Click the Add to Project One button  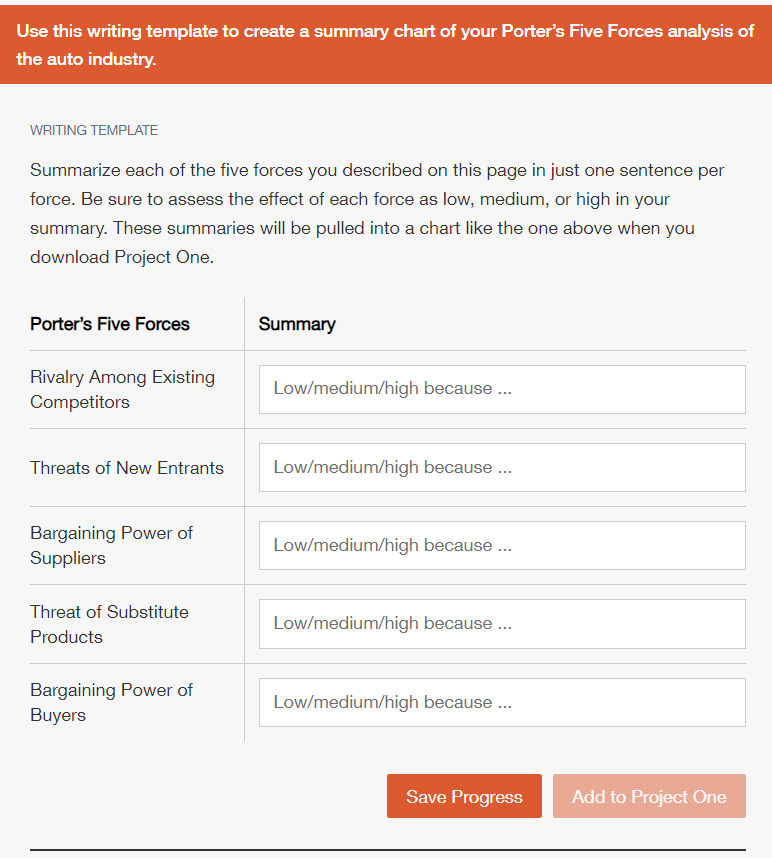[649, 796]
